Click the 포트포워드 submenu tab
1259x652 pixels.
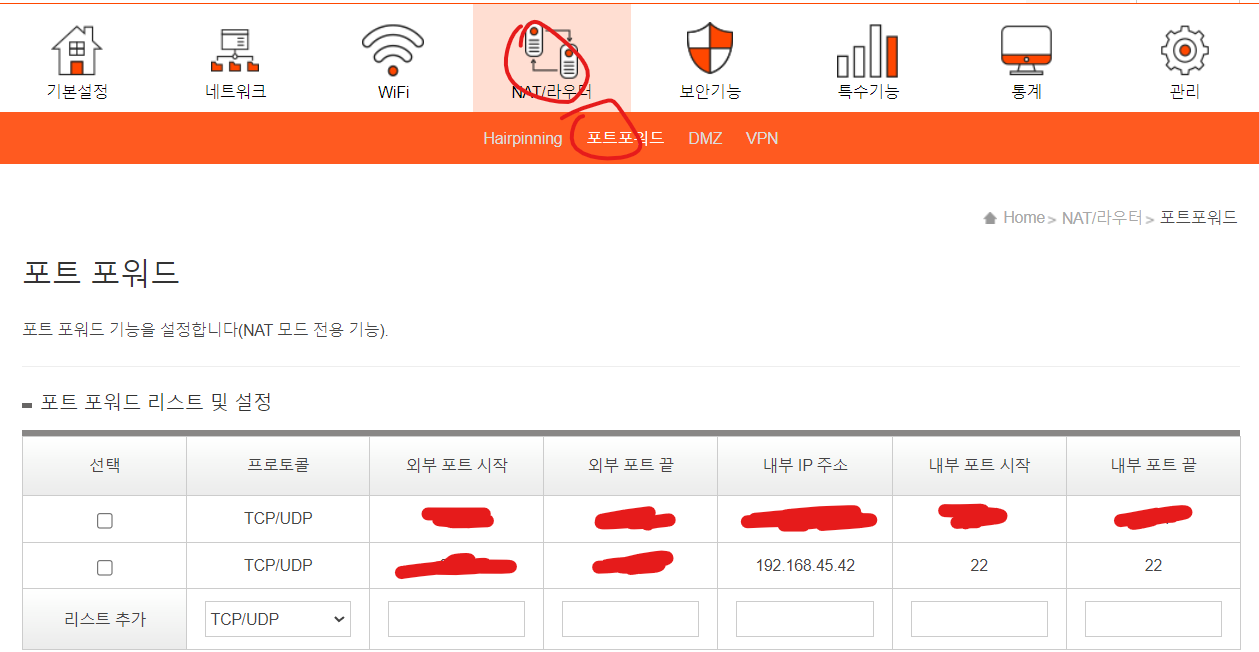pyautogui.click(x=625, y=139)
